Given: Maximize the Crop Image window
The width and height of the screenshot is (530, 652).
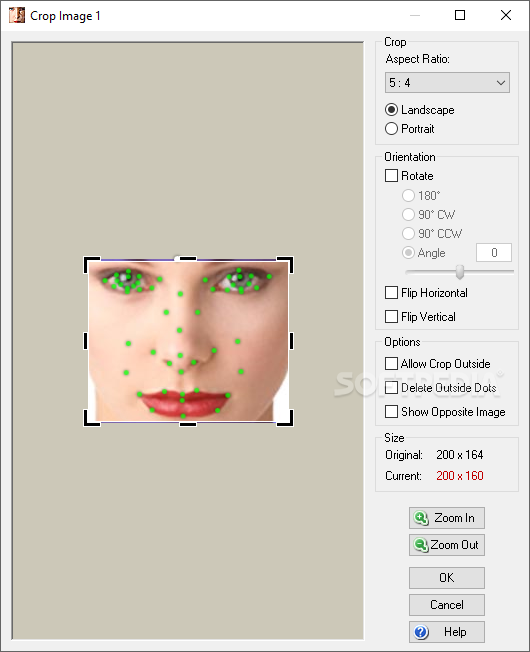Looking at the screenshot, I should 460,15.
